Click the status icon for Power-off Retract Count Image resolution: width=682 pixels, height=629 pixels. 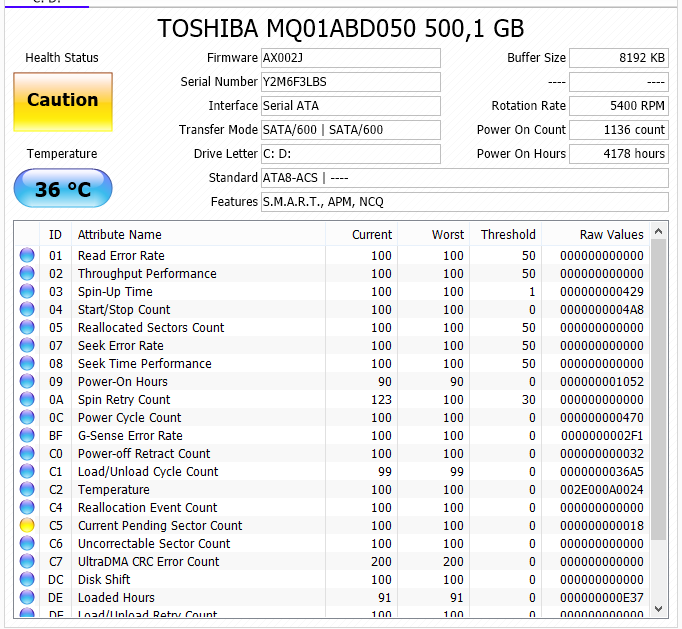[27, 453]
